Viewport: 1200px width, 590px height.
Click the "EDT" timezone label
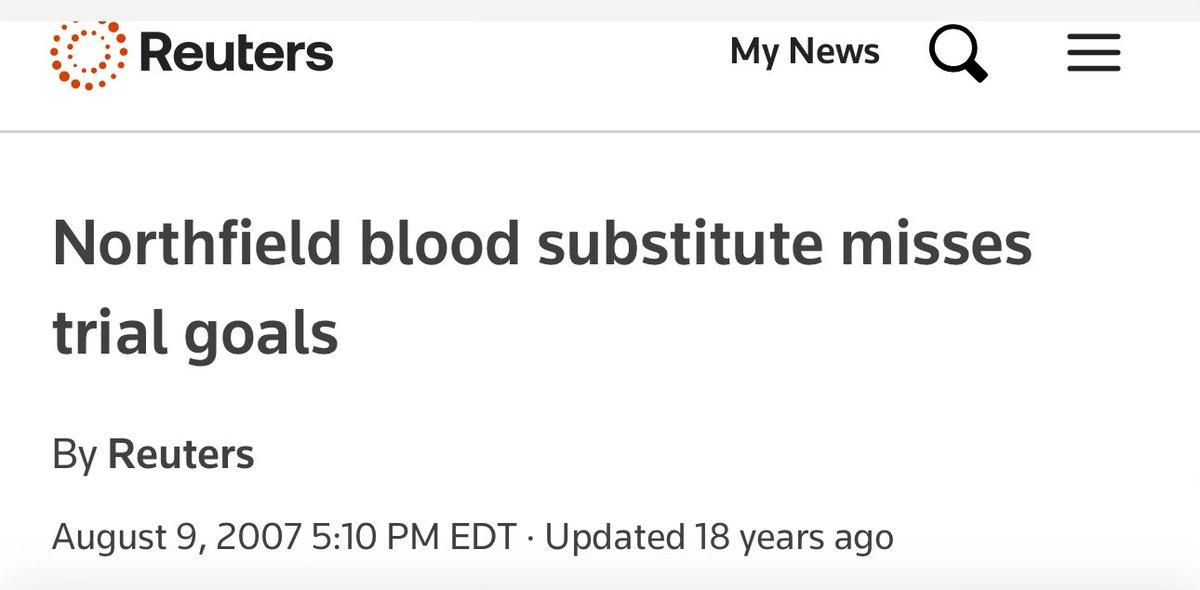483,537
